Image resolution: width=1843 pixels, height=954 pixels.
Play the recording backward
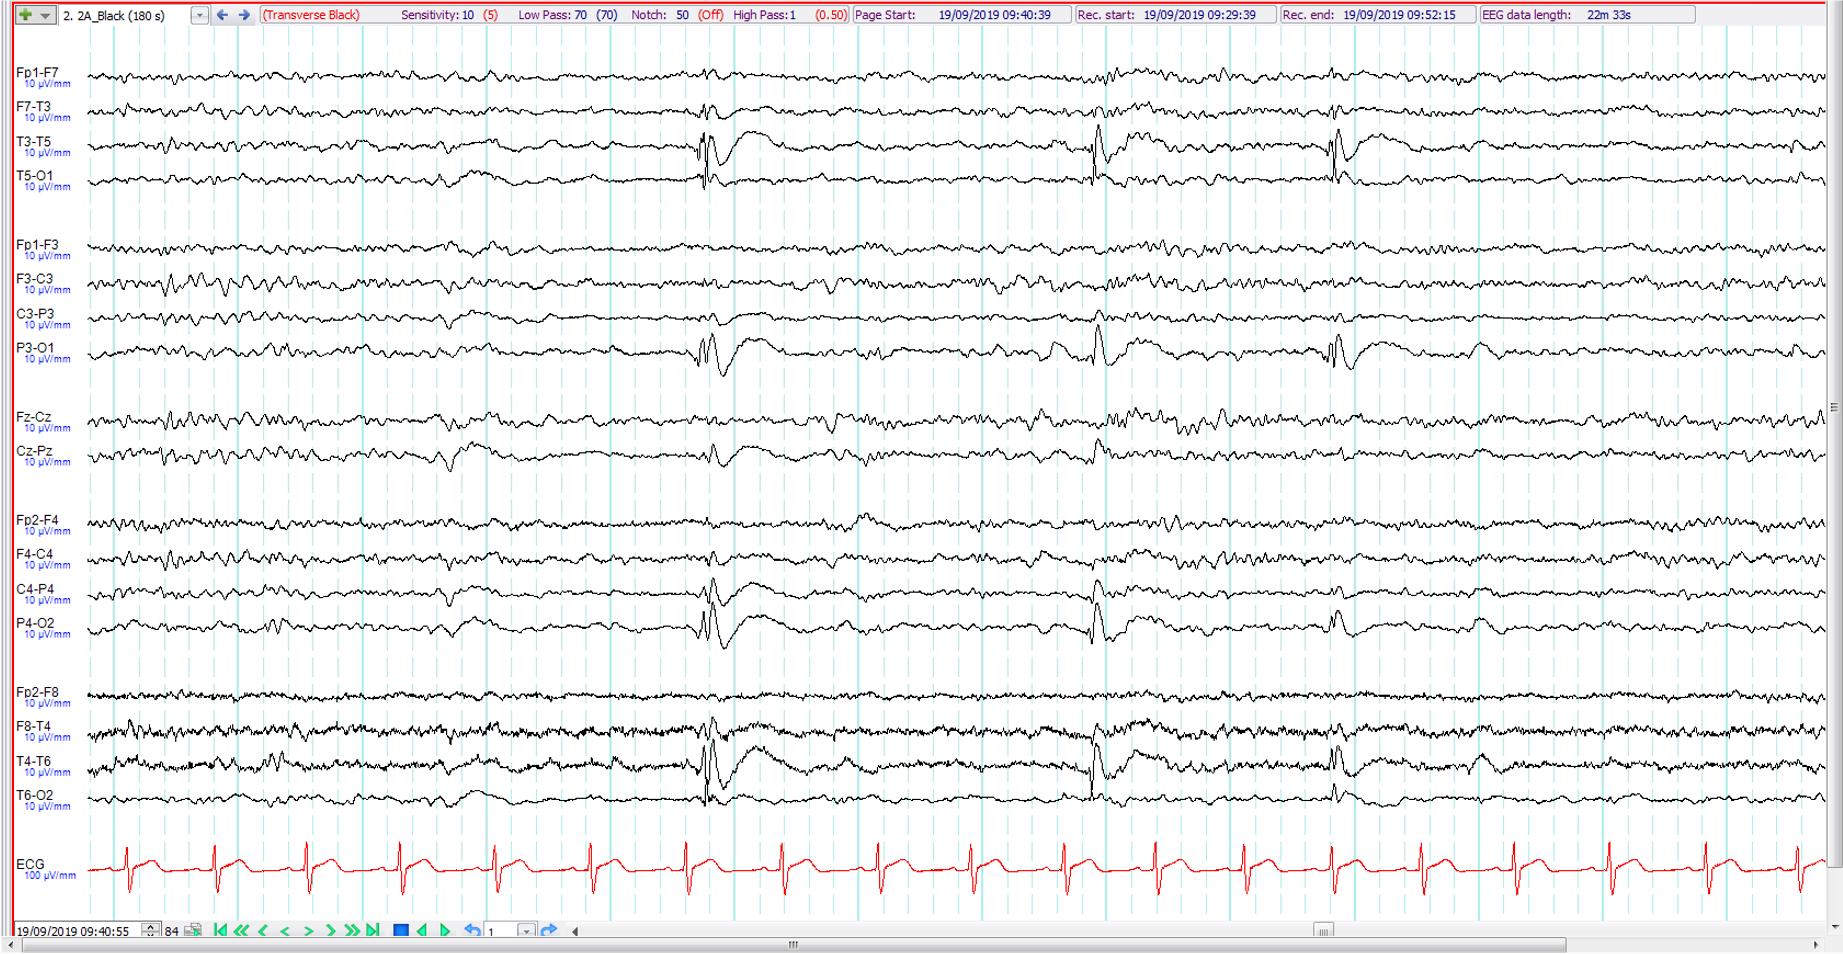pyautogui.click(x=422, y=930)
